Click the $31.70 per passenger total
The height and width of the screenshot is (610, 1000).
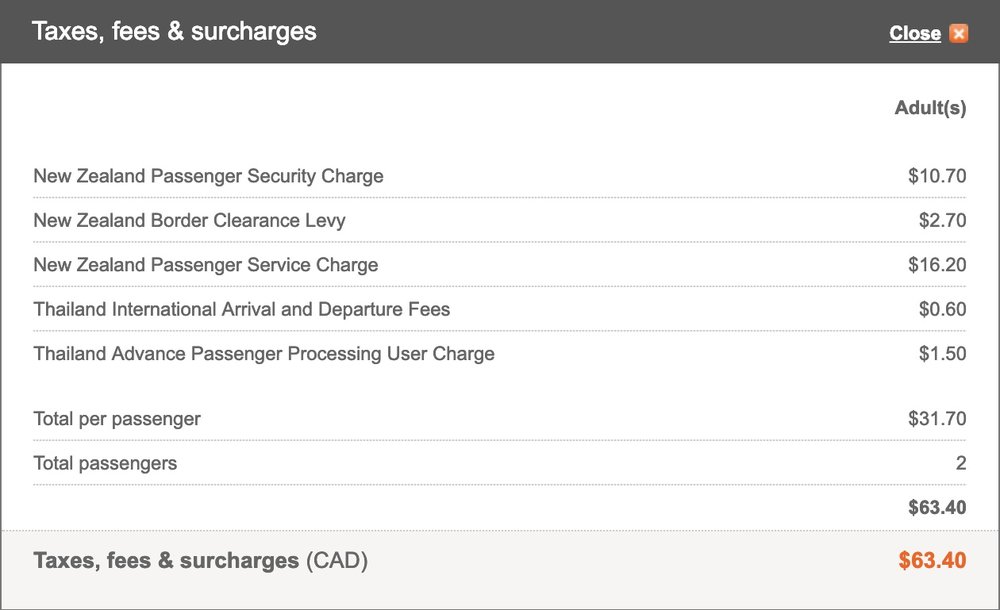pyautogui.click(x=937, y=419)
